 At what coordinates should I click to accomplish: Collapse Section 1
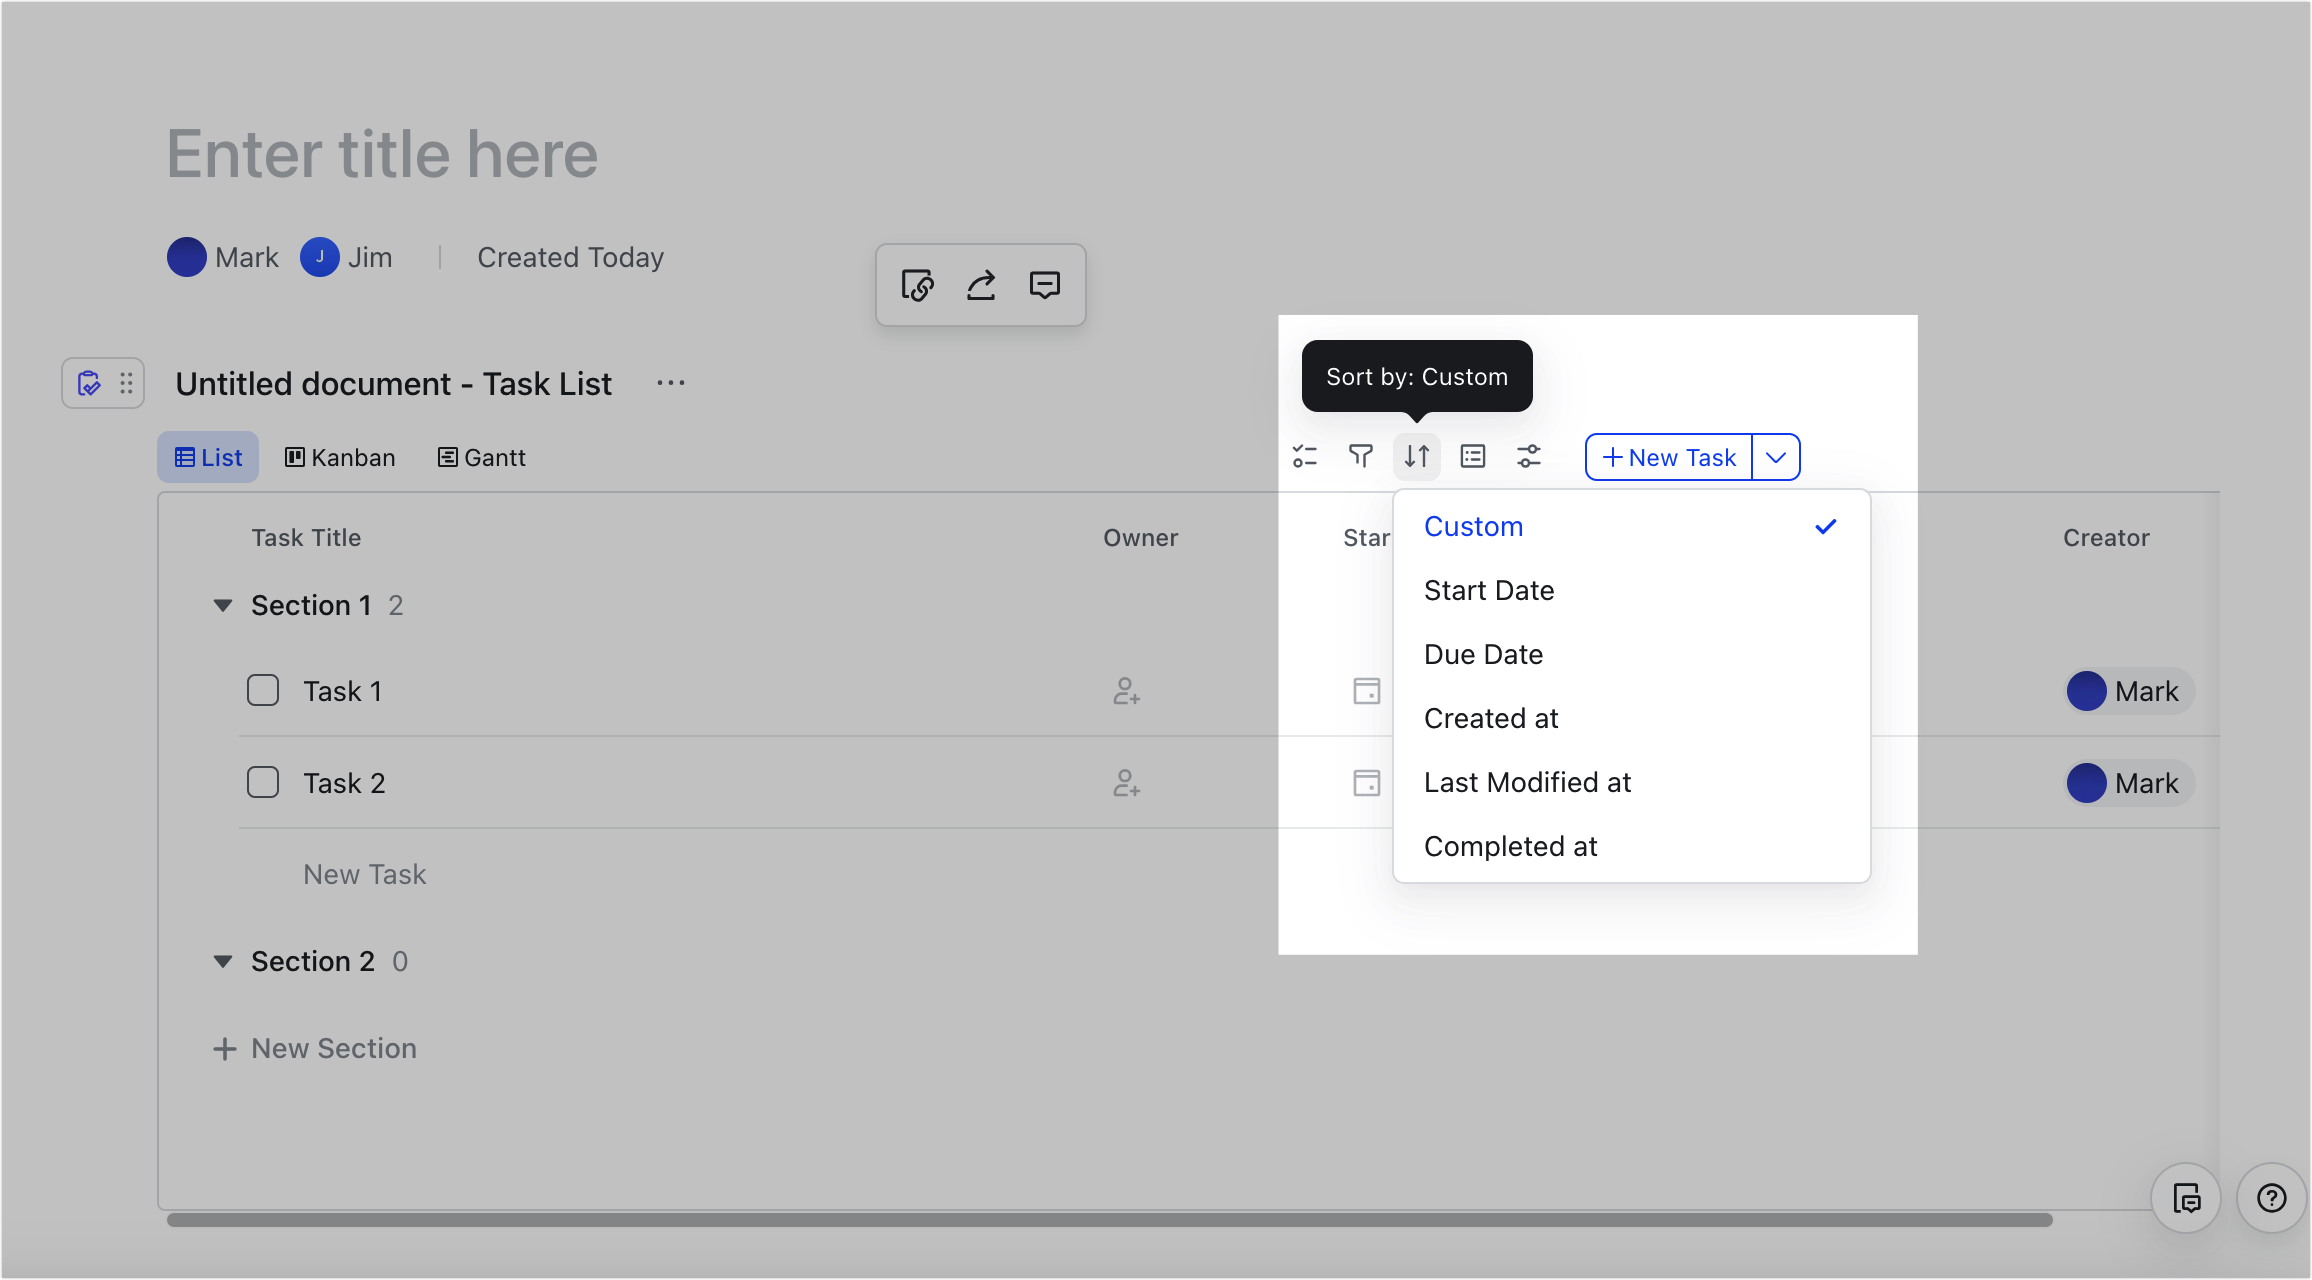[223, 605]
